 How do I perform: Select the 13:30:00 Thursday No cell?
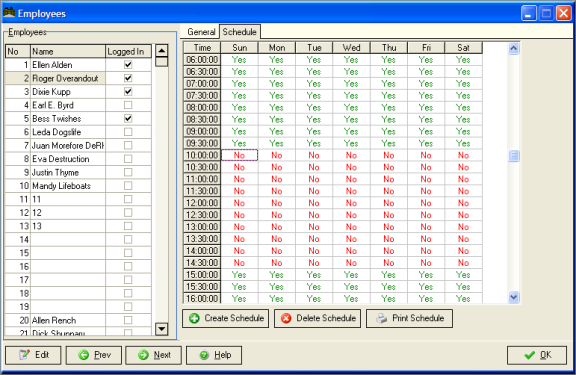pyautogui.click(x=389, y=239)
